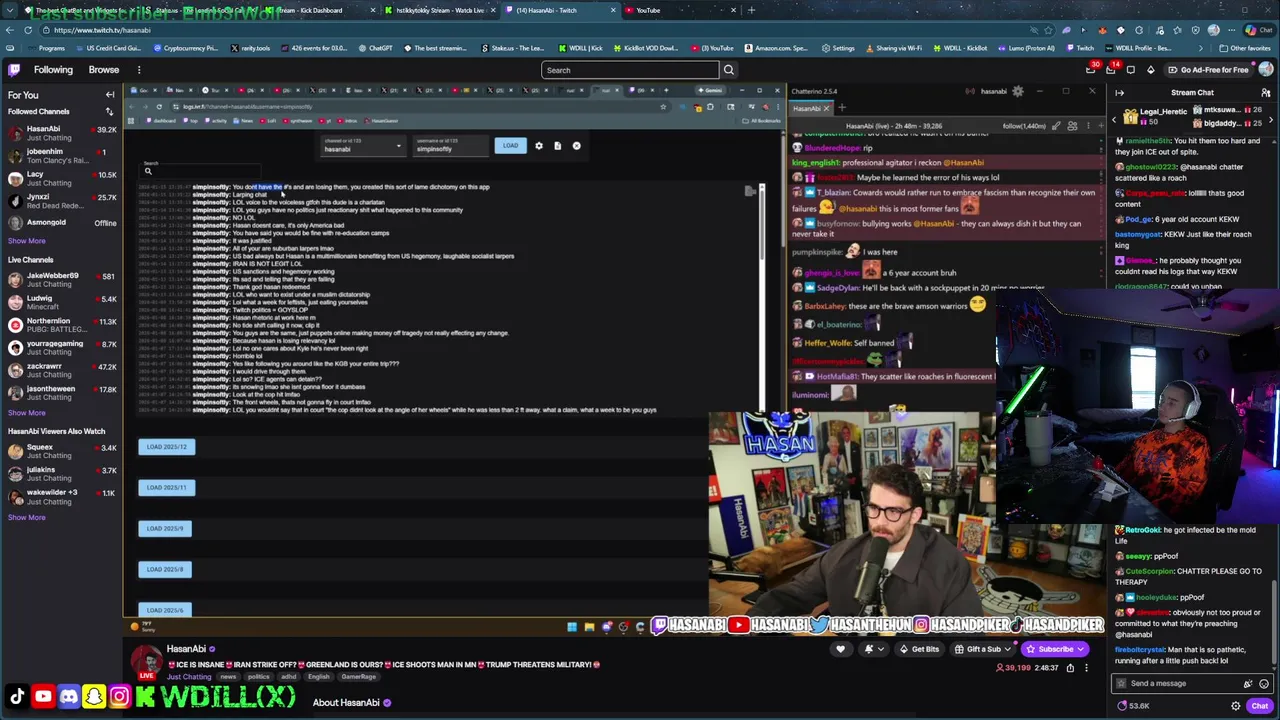Open the Following tab
This screenshot has height=720, width=1280.
coord(53,70)
